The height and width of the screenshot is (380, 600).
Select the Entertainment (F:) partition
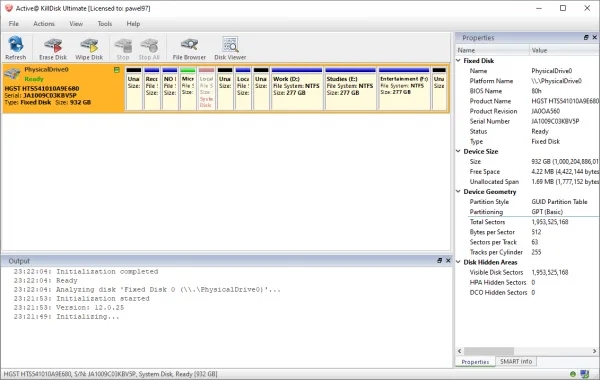[404, 89]
